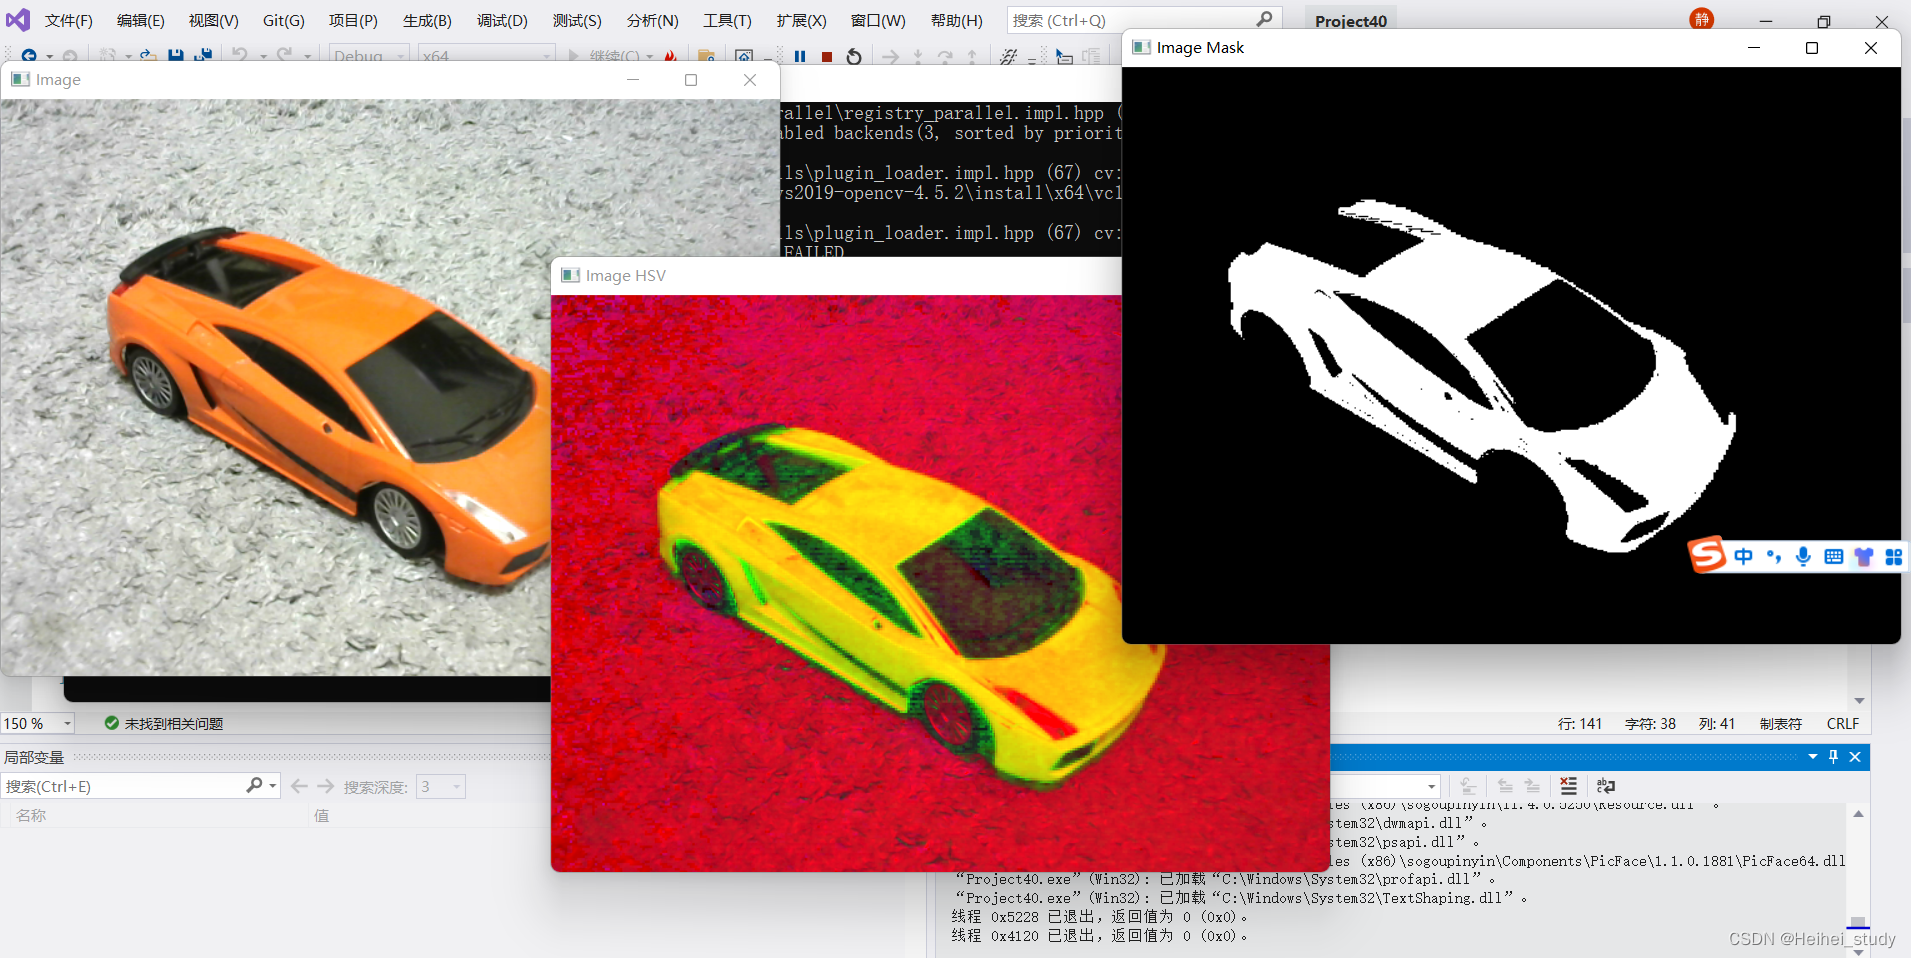The image size is (1911, 958).
Task: Activate Sogou voice input microphone
Action: pos(1803,557)
